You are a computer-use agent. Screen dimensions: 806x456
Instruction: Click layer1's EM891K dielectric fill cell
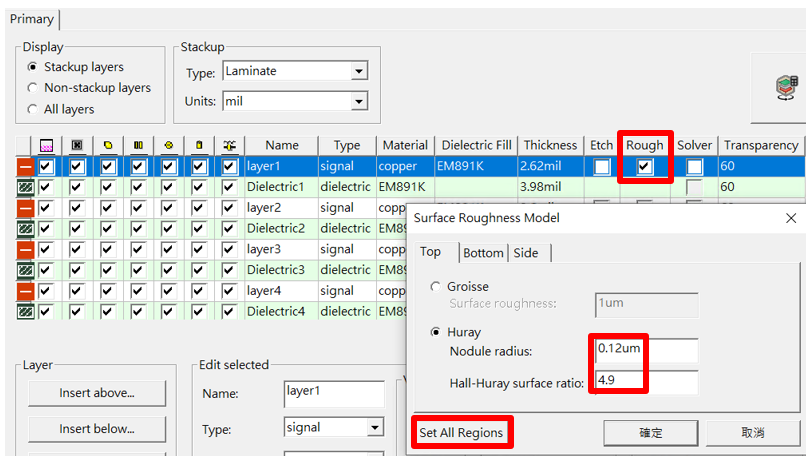tap(477, 167)
